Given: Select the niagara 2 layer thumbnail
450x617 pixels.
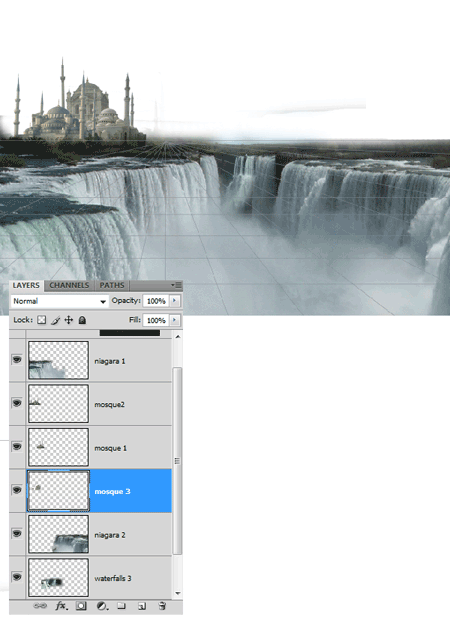Looking at the screenshot, I should pos(59,534).
